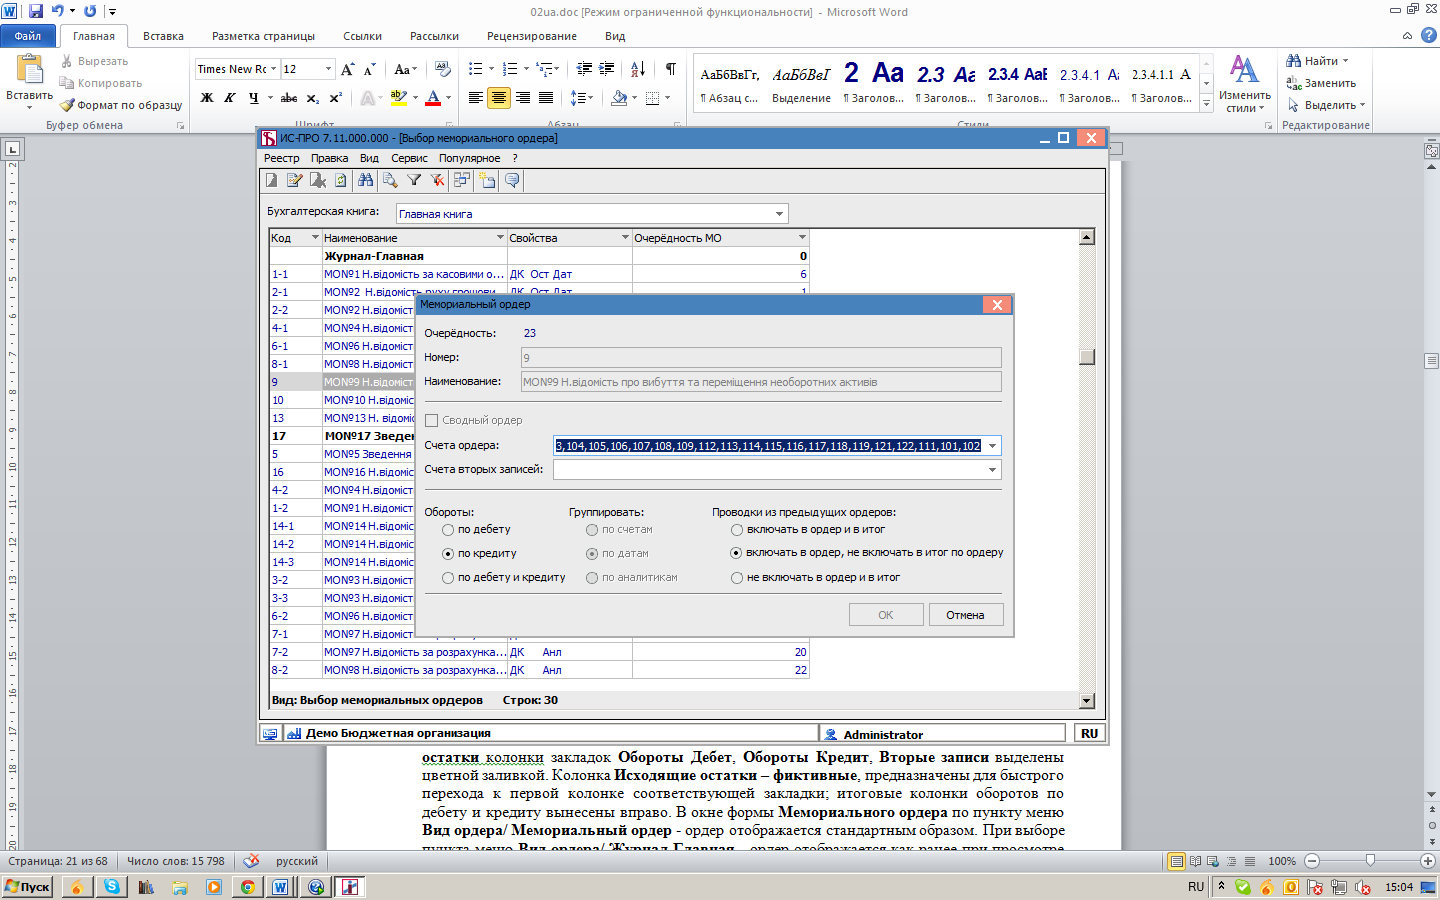Select the 'по дебету' radio button
This screenshot has width=1440, height=900.
tap(449, 530)
